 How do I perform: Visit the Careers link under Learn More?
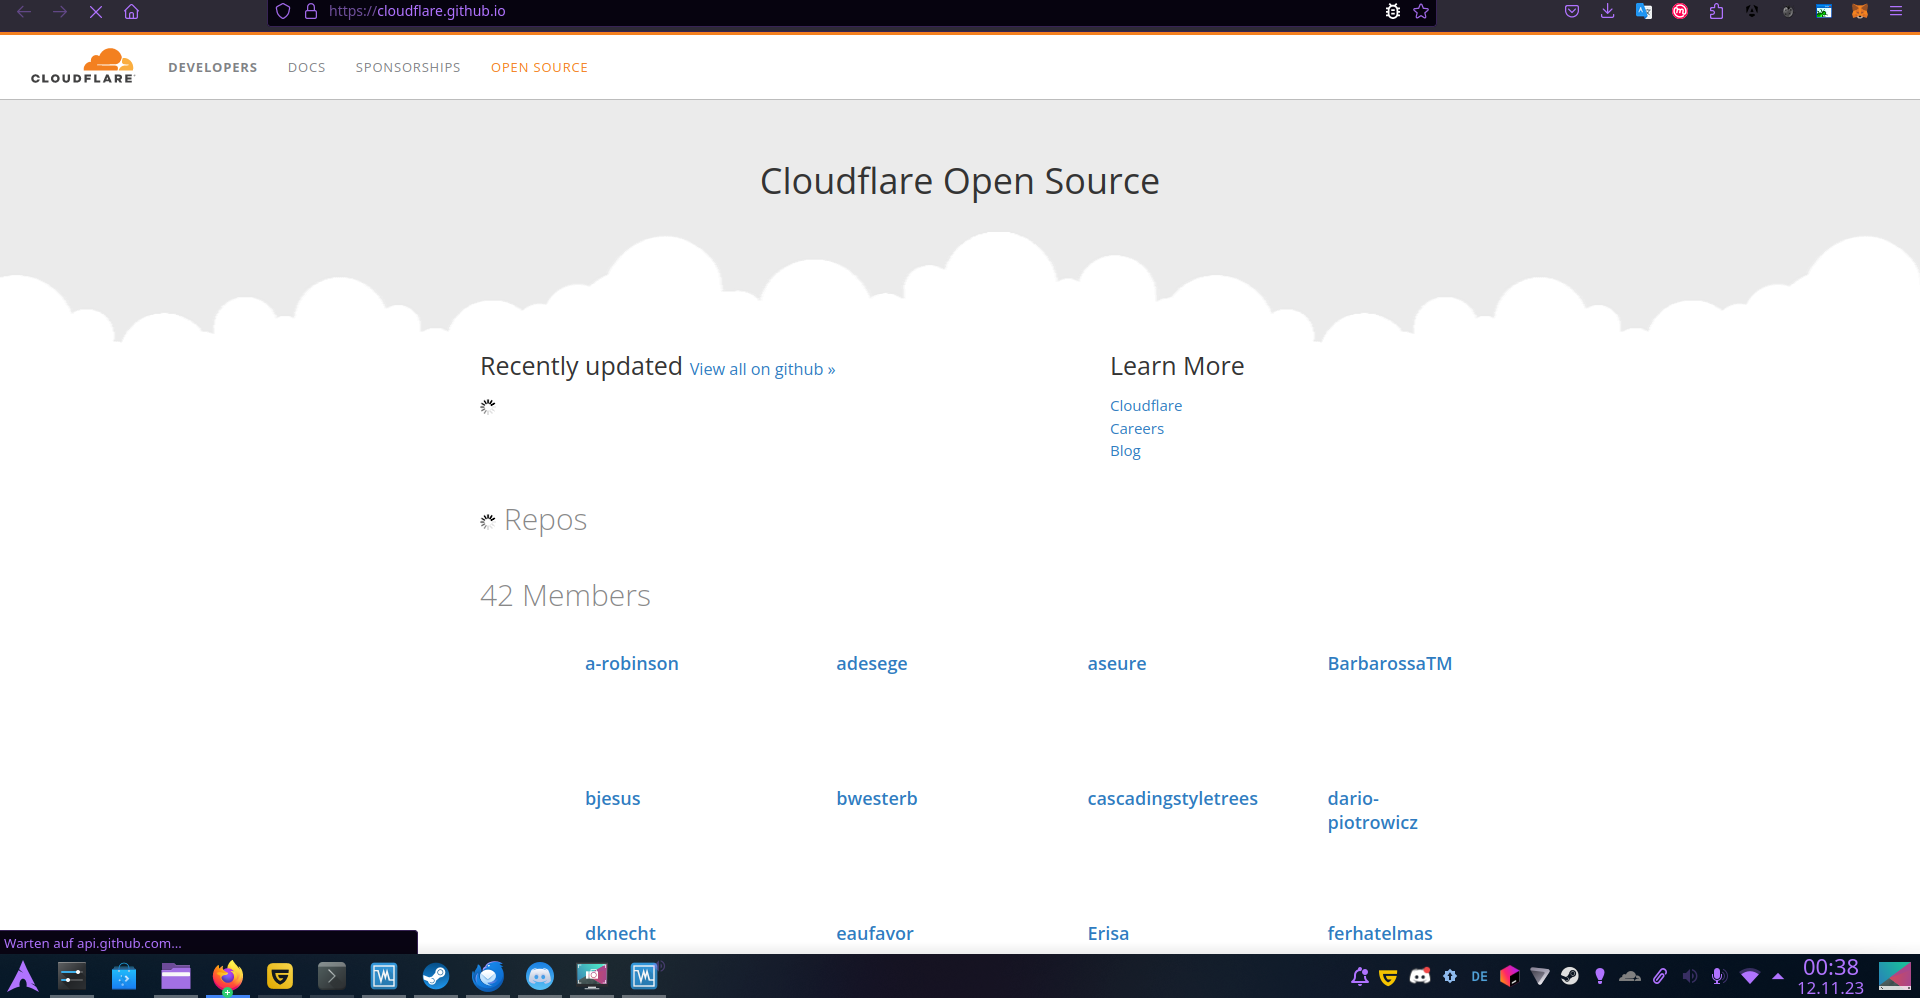pyautogui.click(x=1137, y=428)
